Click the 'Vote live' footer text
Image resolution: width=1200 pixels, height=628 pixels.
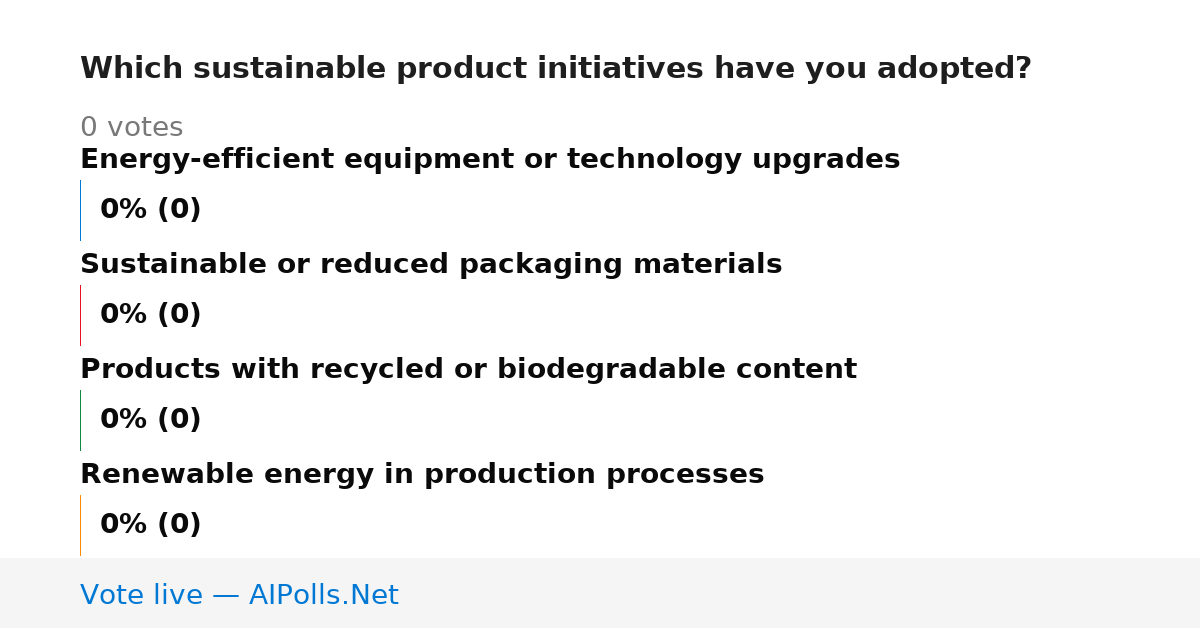coord(141,596)
